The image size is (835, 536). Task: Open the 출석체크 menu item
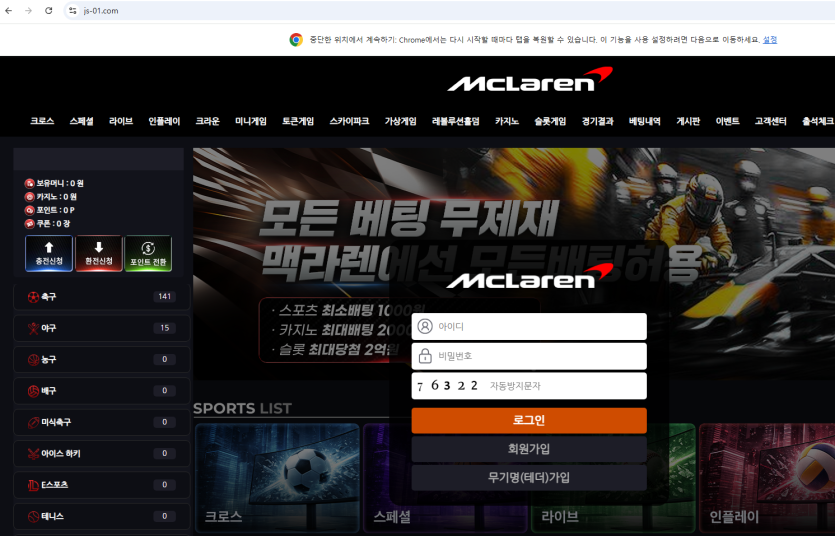click(818, 121)
